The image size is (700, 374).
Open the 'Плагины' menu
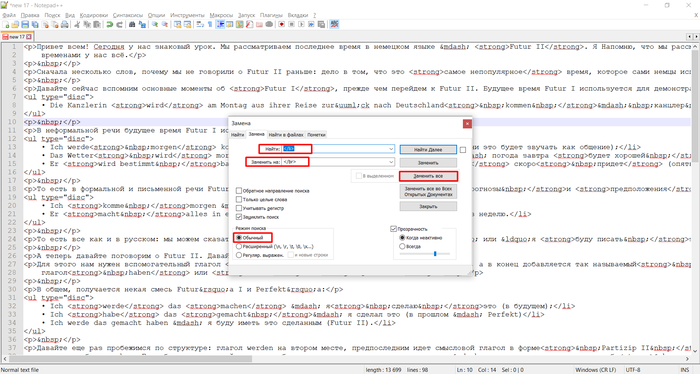pyautogui.click(x=271, y=15)
